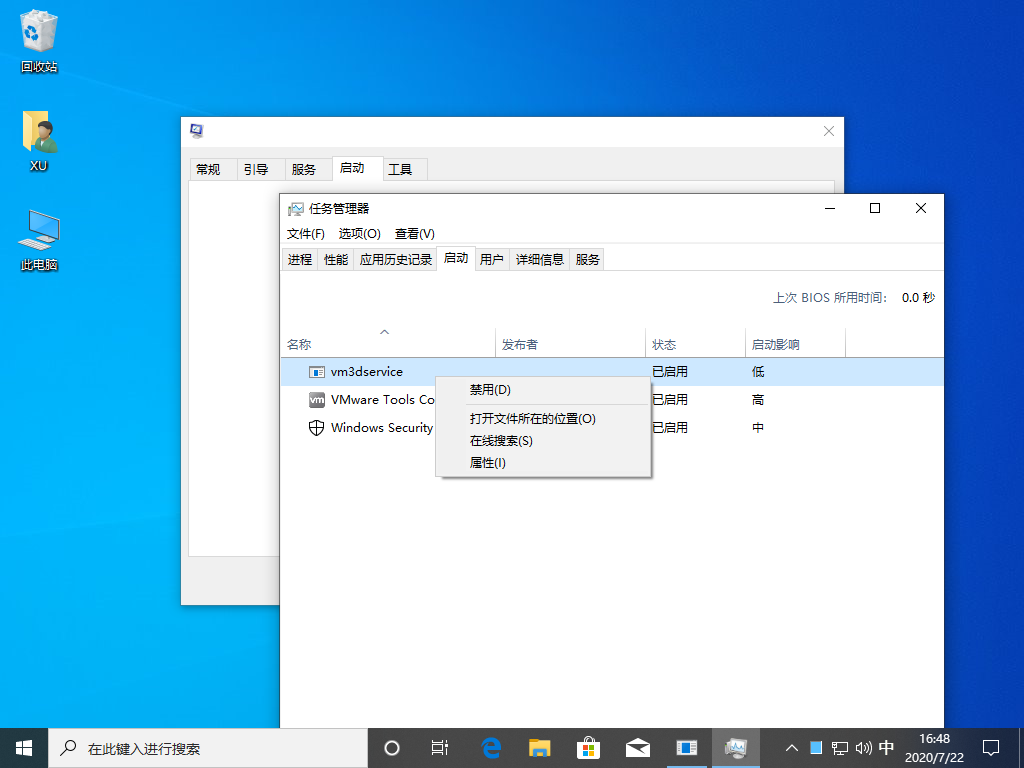Open the This PC desktop icon
1024x768 pixels.
[39, 232]
